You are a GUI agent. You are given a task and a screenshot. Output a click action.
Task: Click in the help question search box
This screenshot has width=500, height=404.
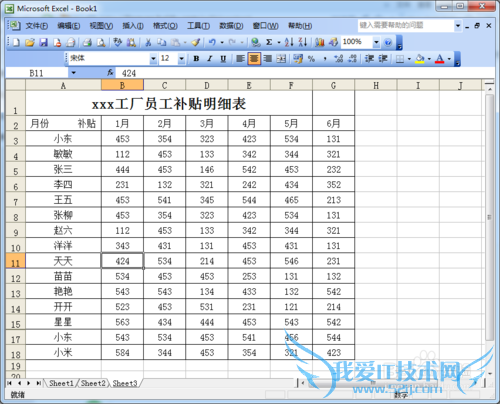[406, 25]
